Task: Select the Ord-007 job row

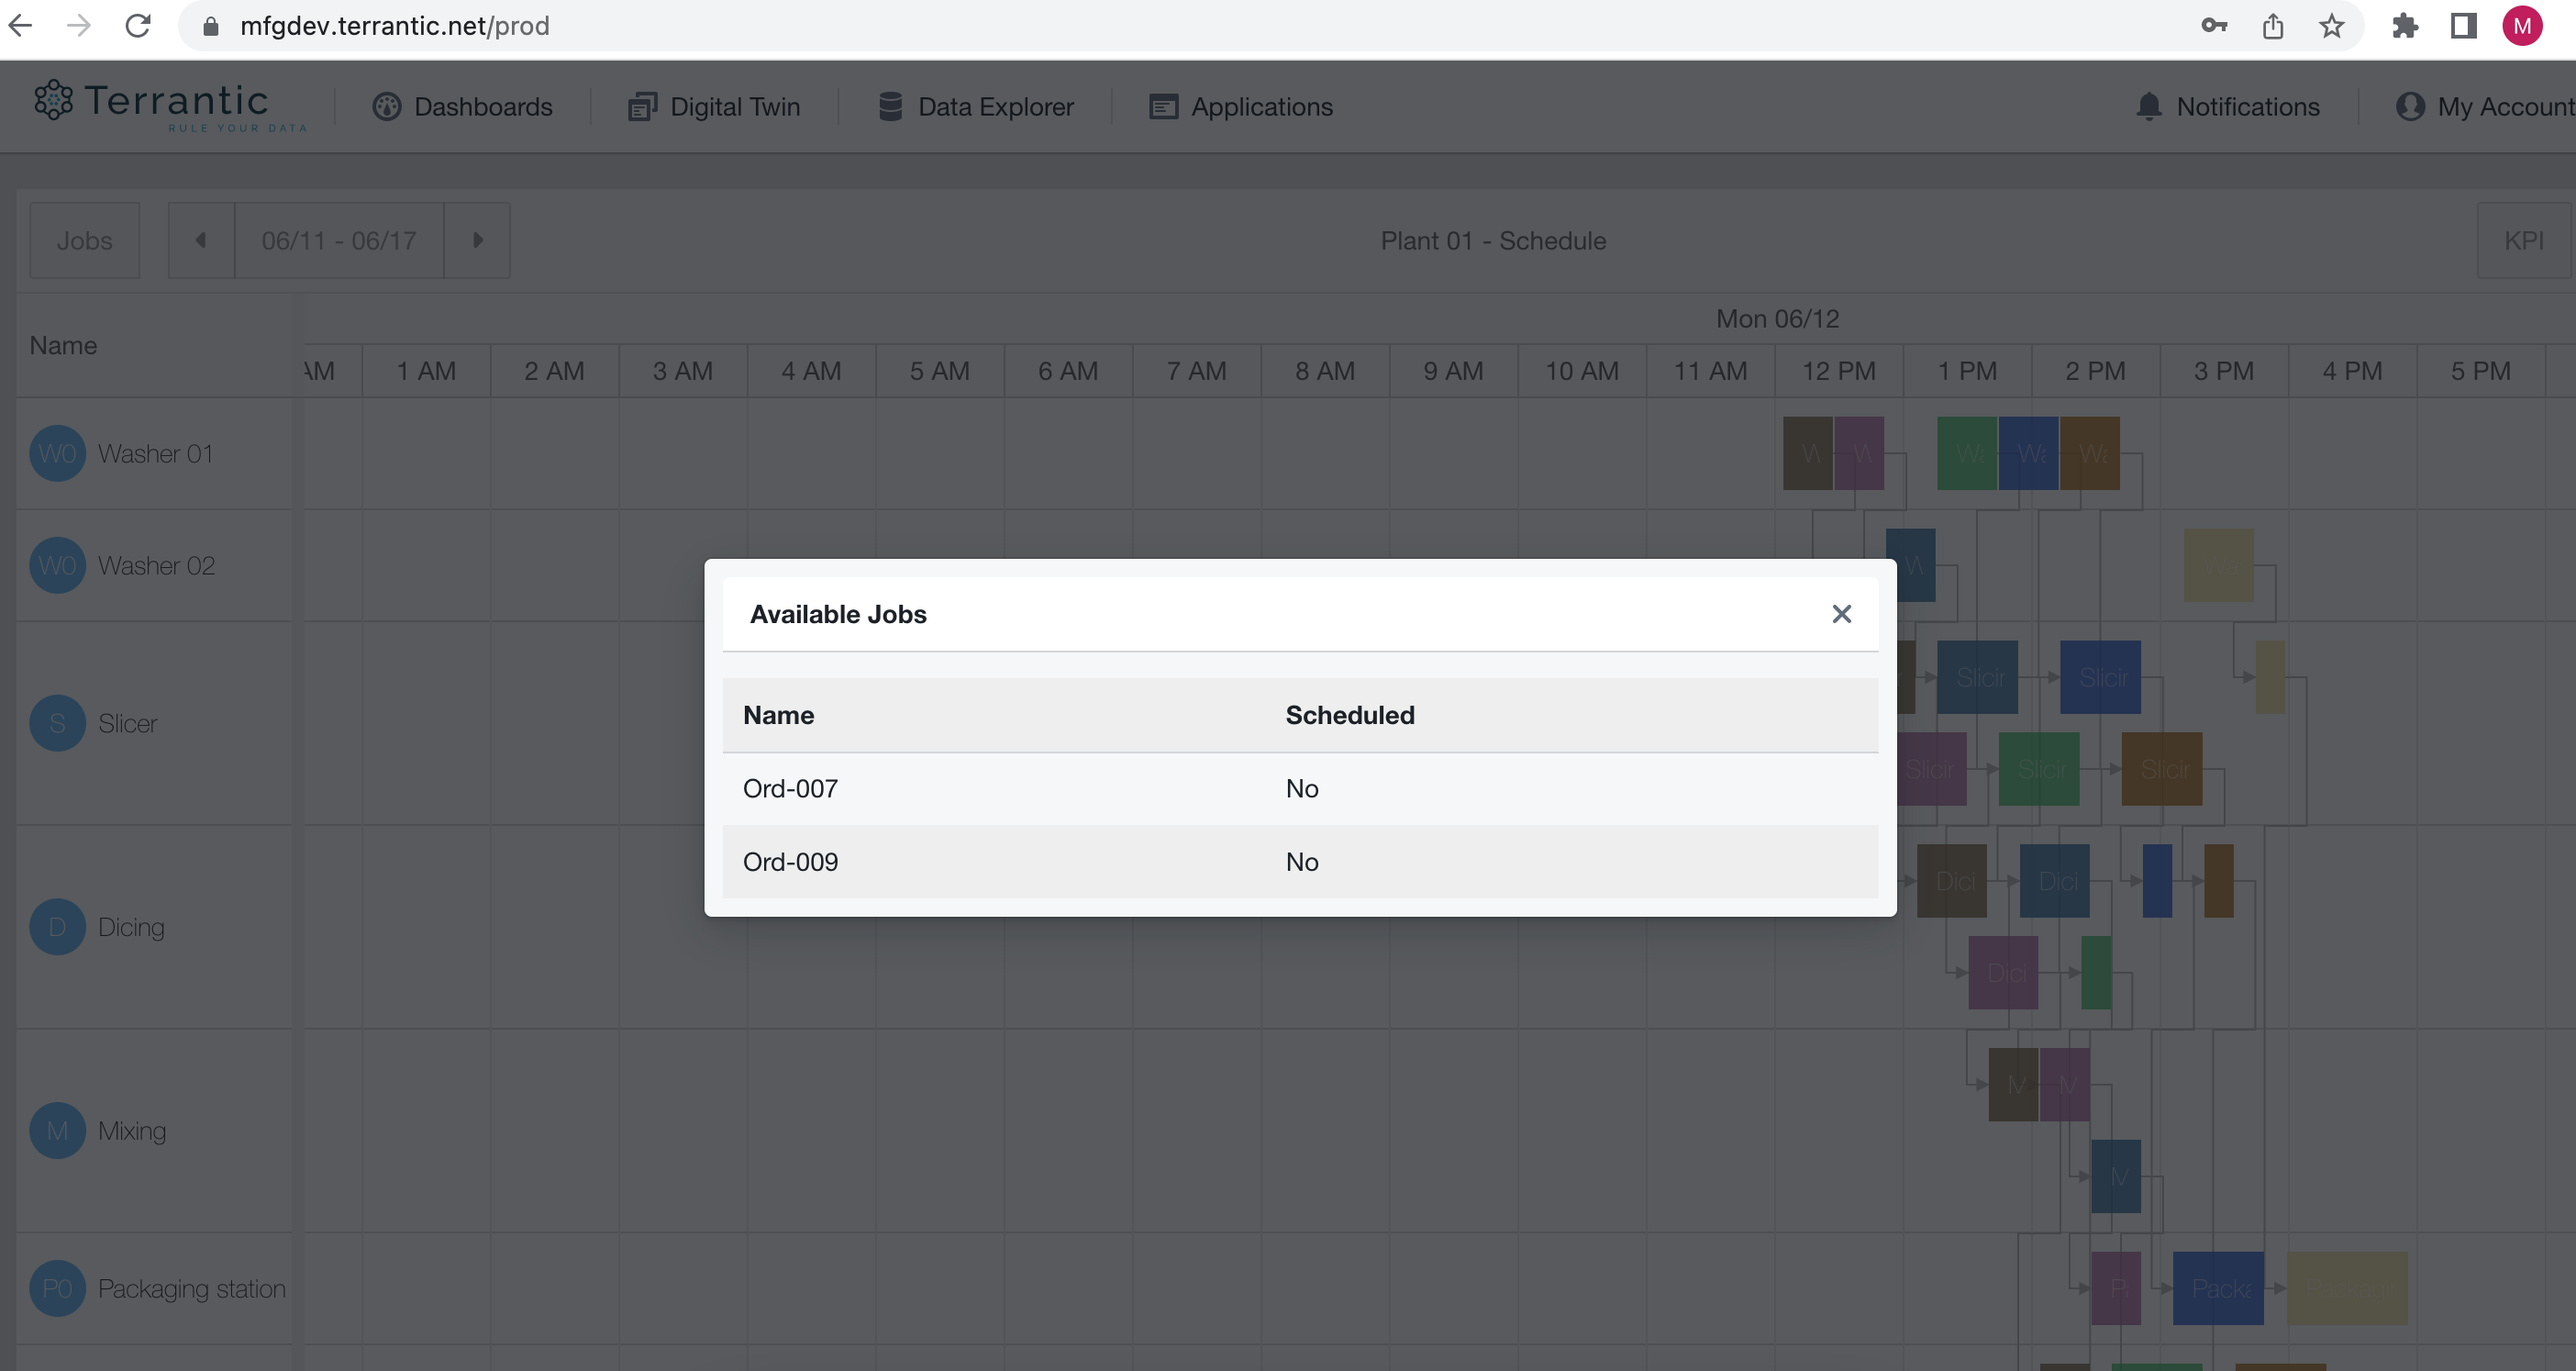Action: [1300, 788]
